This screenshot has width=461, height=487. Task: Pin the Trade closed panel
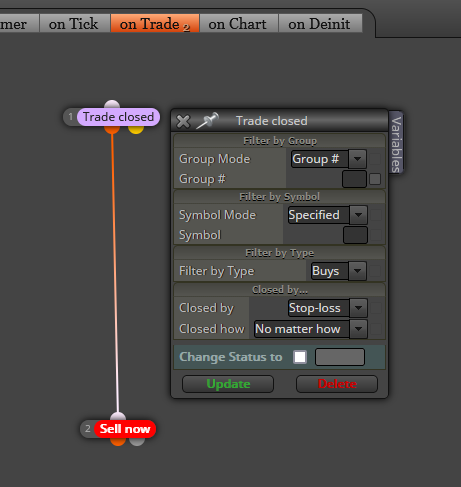click(x=207, y=120)
